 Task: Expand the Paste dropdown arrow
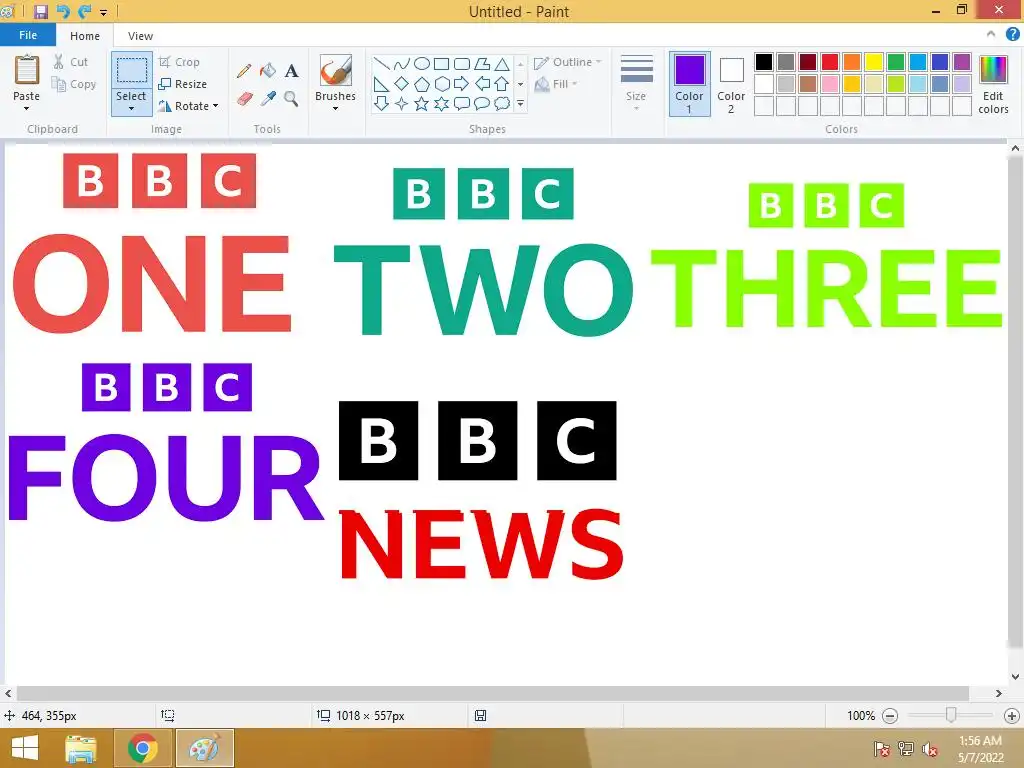(26, 108)
